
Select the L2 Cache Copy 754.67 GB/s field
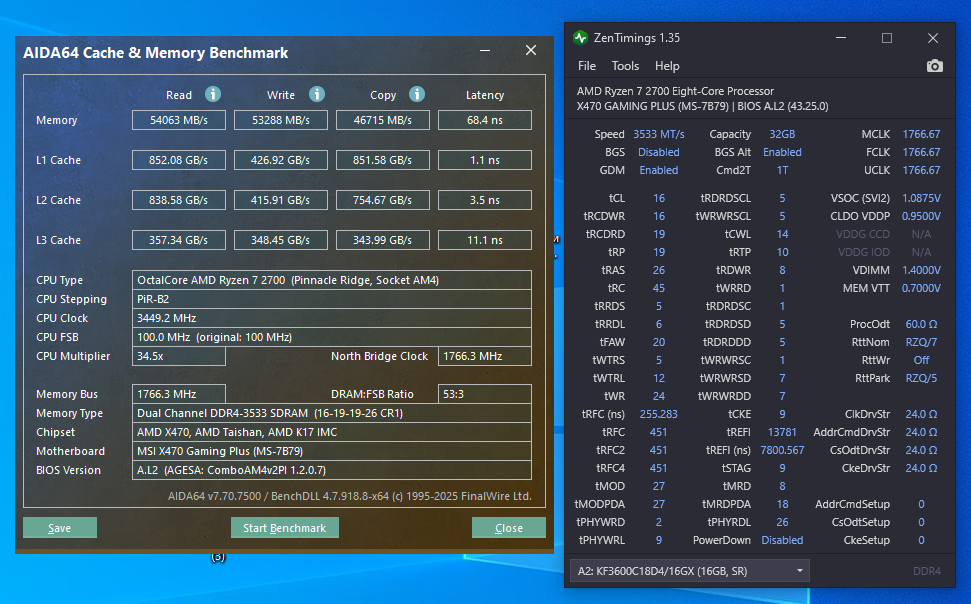pyautogui.click(x=383, y=200)
